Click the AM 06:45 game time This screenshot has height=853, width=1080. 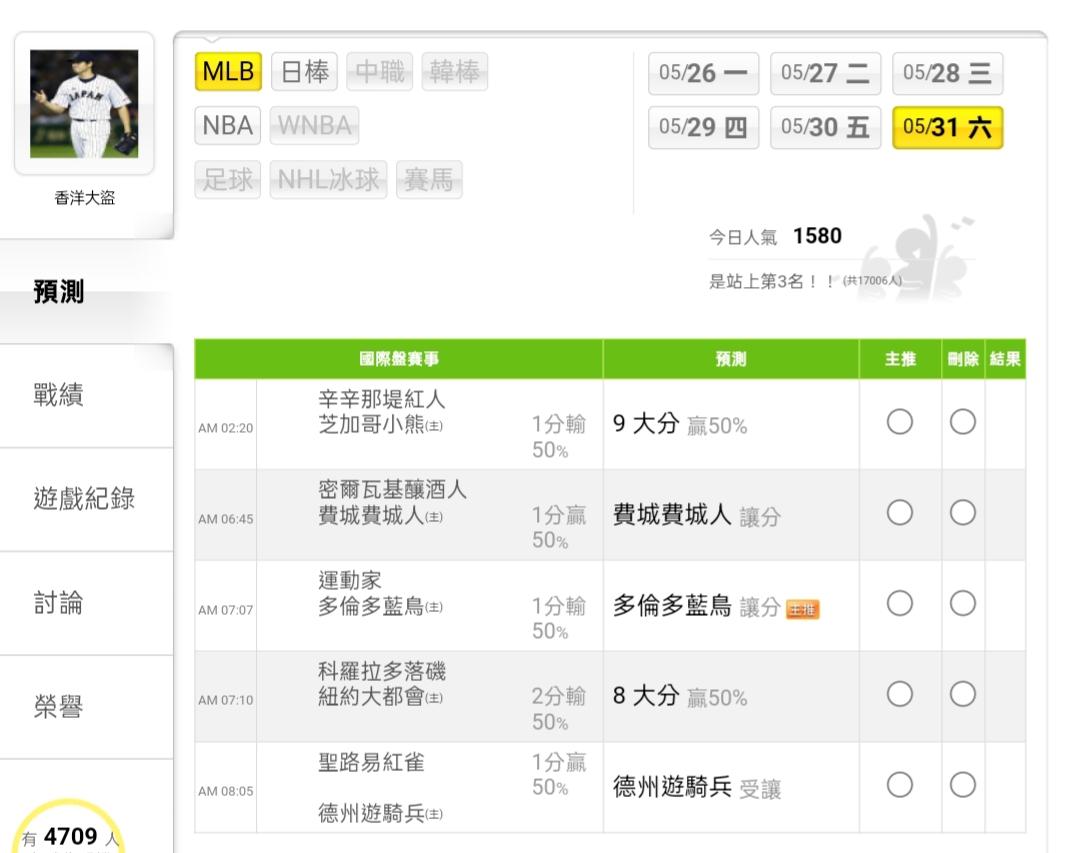click(x=225, y=519)
